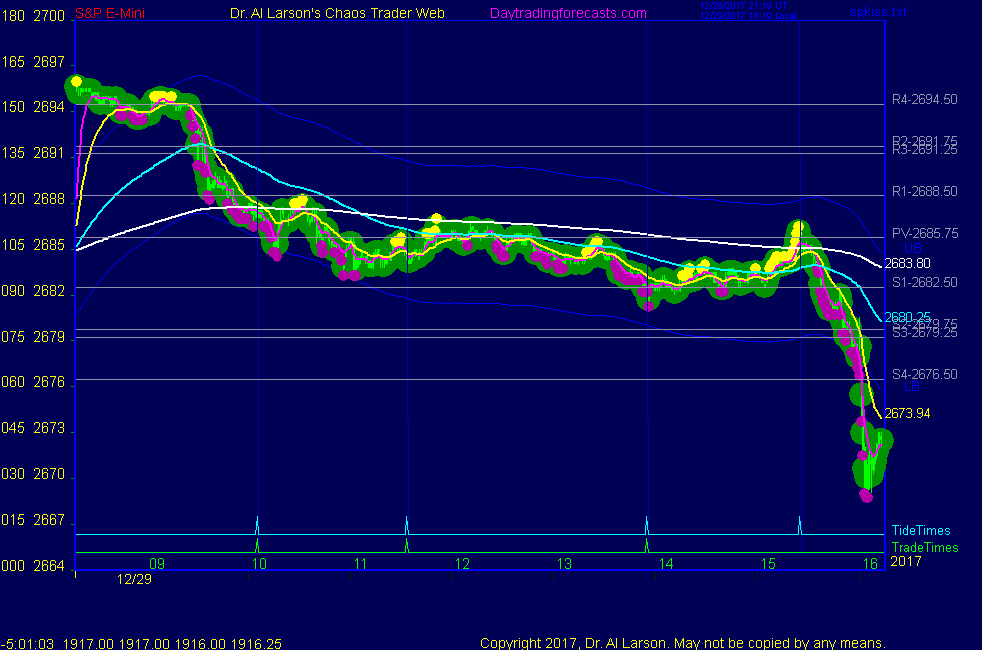The width and height of the screenshot is (982, 650).
Task: Click the 180 2700 axis label
Action: (33, 16)
